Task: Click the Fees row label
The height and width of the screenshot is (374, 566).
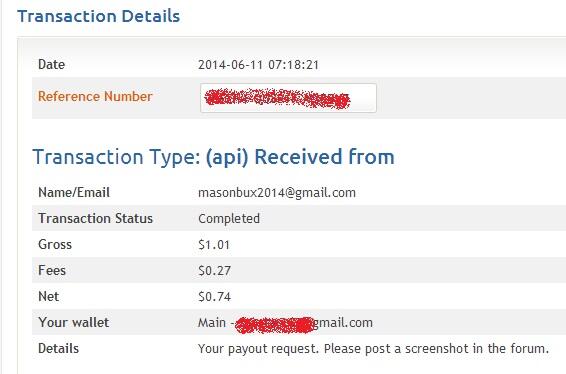Action: pyautogui.click(x=52, y=270)
